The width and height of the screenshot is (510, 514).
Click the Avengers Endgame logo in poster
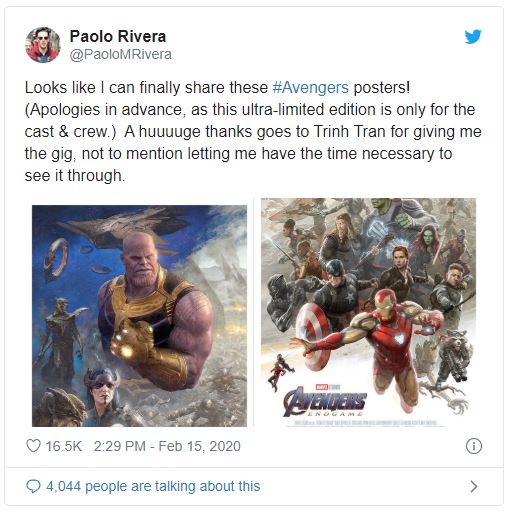325,402
